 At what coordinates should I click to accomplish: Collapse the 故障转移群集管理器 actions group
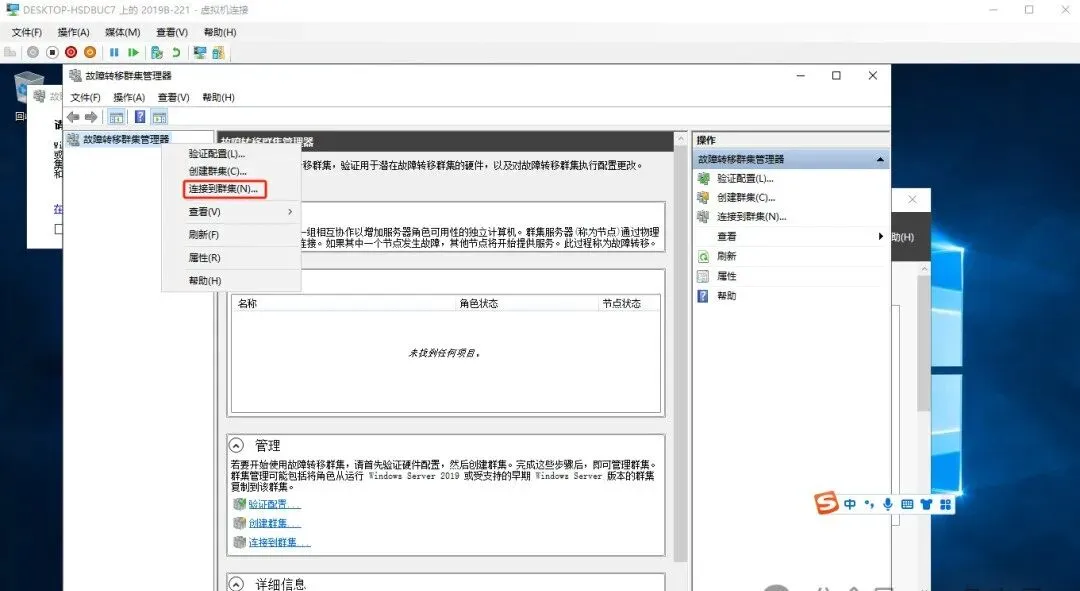879,157
